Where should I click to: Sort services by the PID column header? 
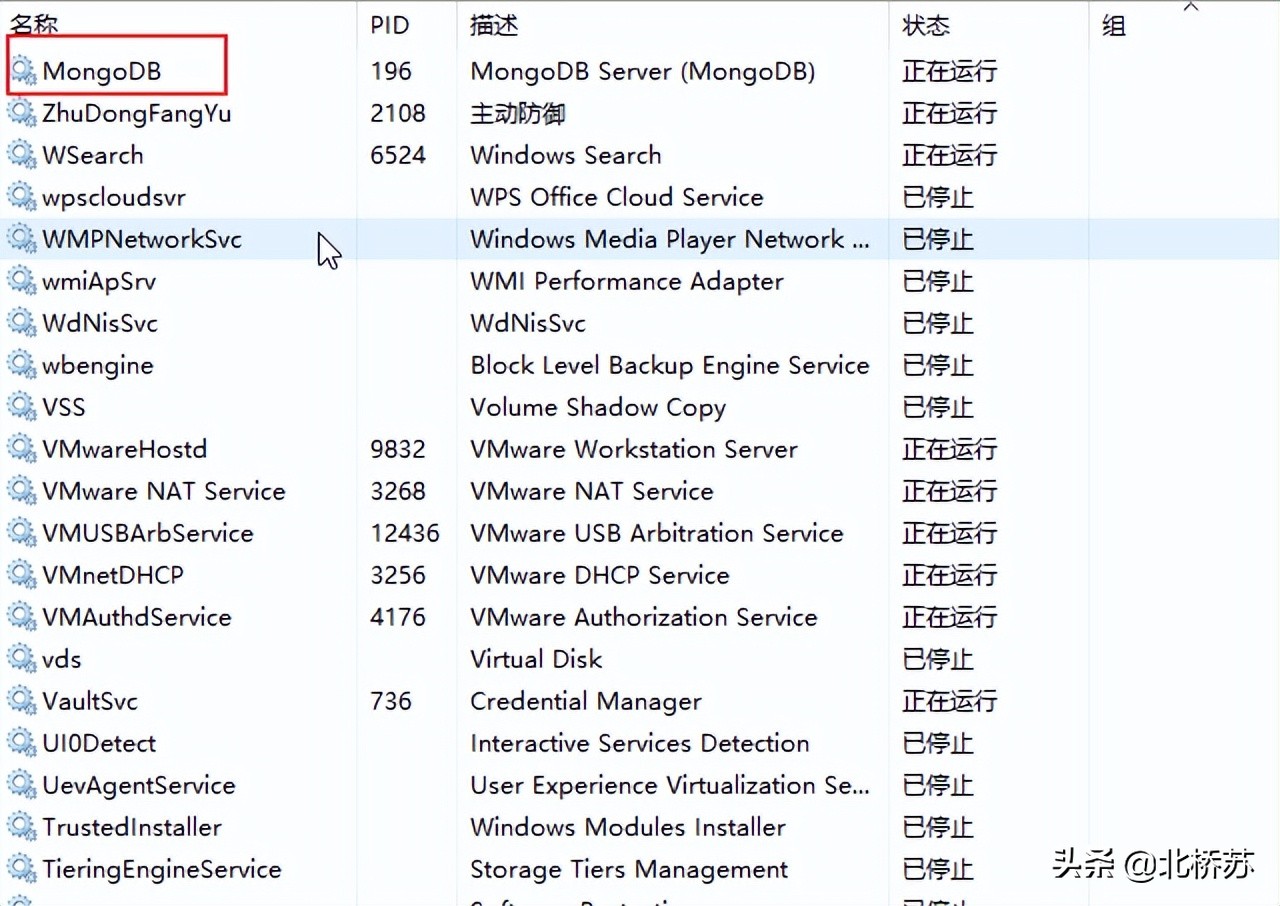click(391, 24)
